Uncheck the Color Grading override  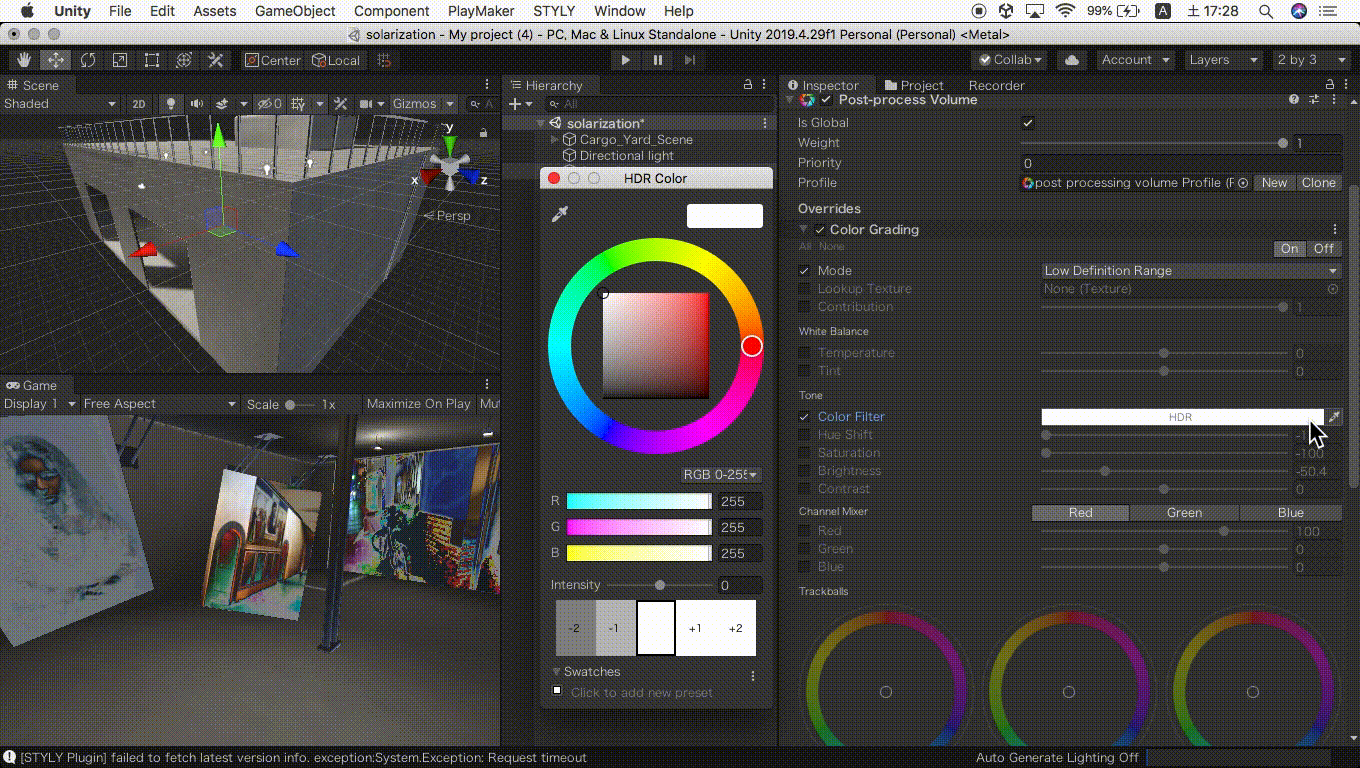820,229
